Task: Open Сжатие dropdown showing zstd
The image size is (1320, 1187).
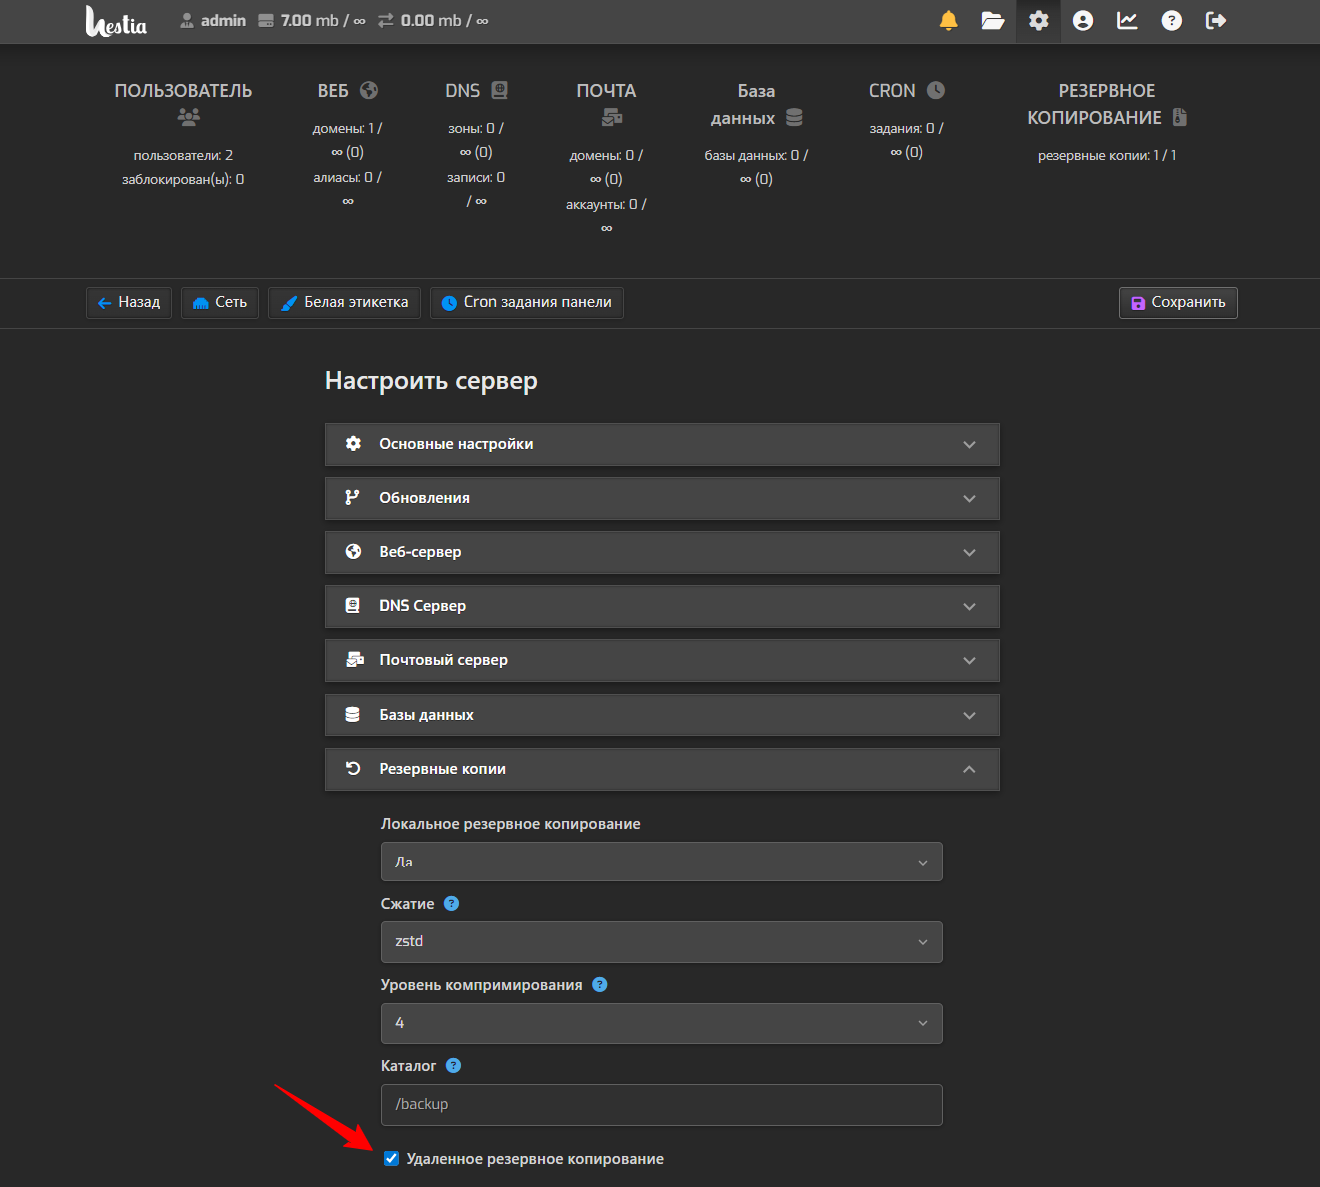Action: [x=662, y=941]
